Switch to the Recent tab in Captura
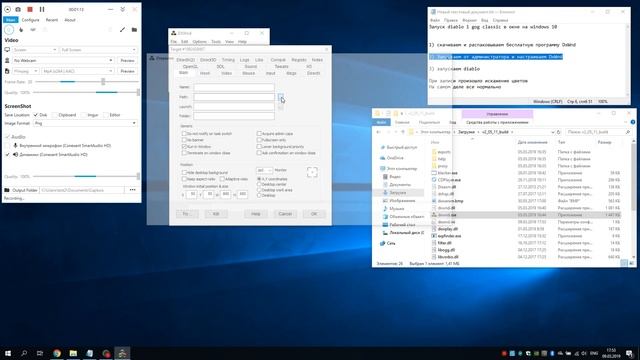 pyautogui.click(x=52, y=20)
